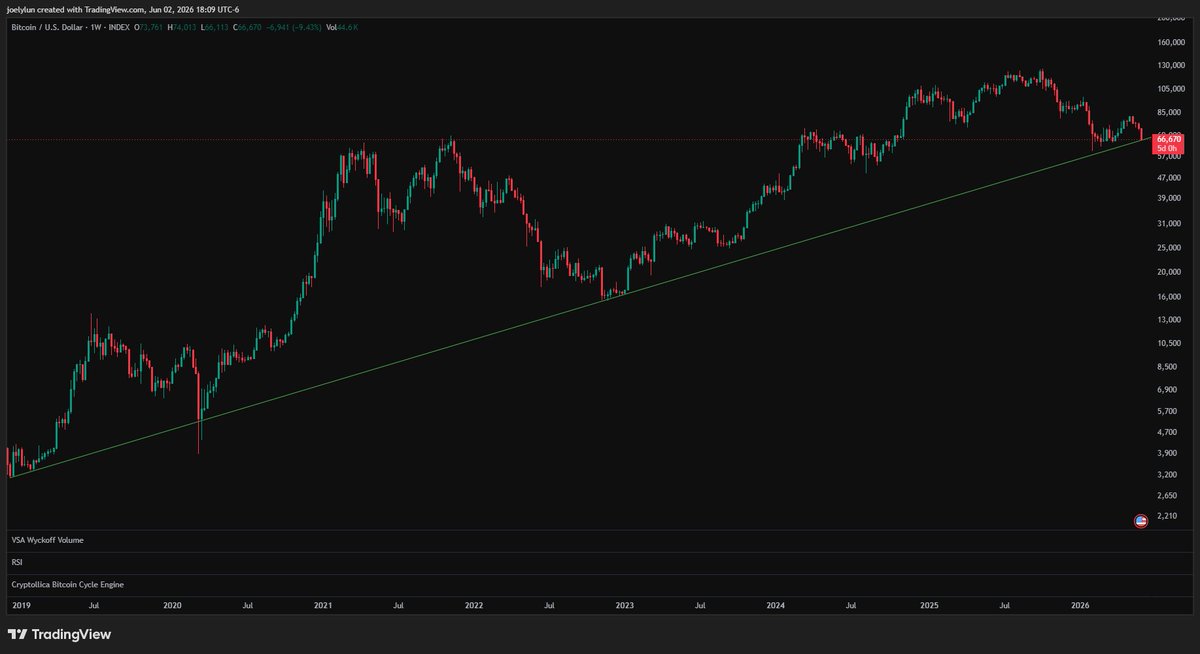
Task: Click the 2023 label on time axis
Action: coord(624,606)
